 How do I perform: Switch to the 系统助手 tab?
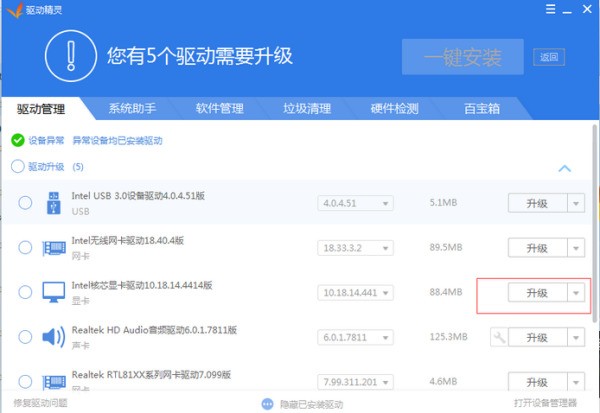tap(132, 109)
